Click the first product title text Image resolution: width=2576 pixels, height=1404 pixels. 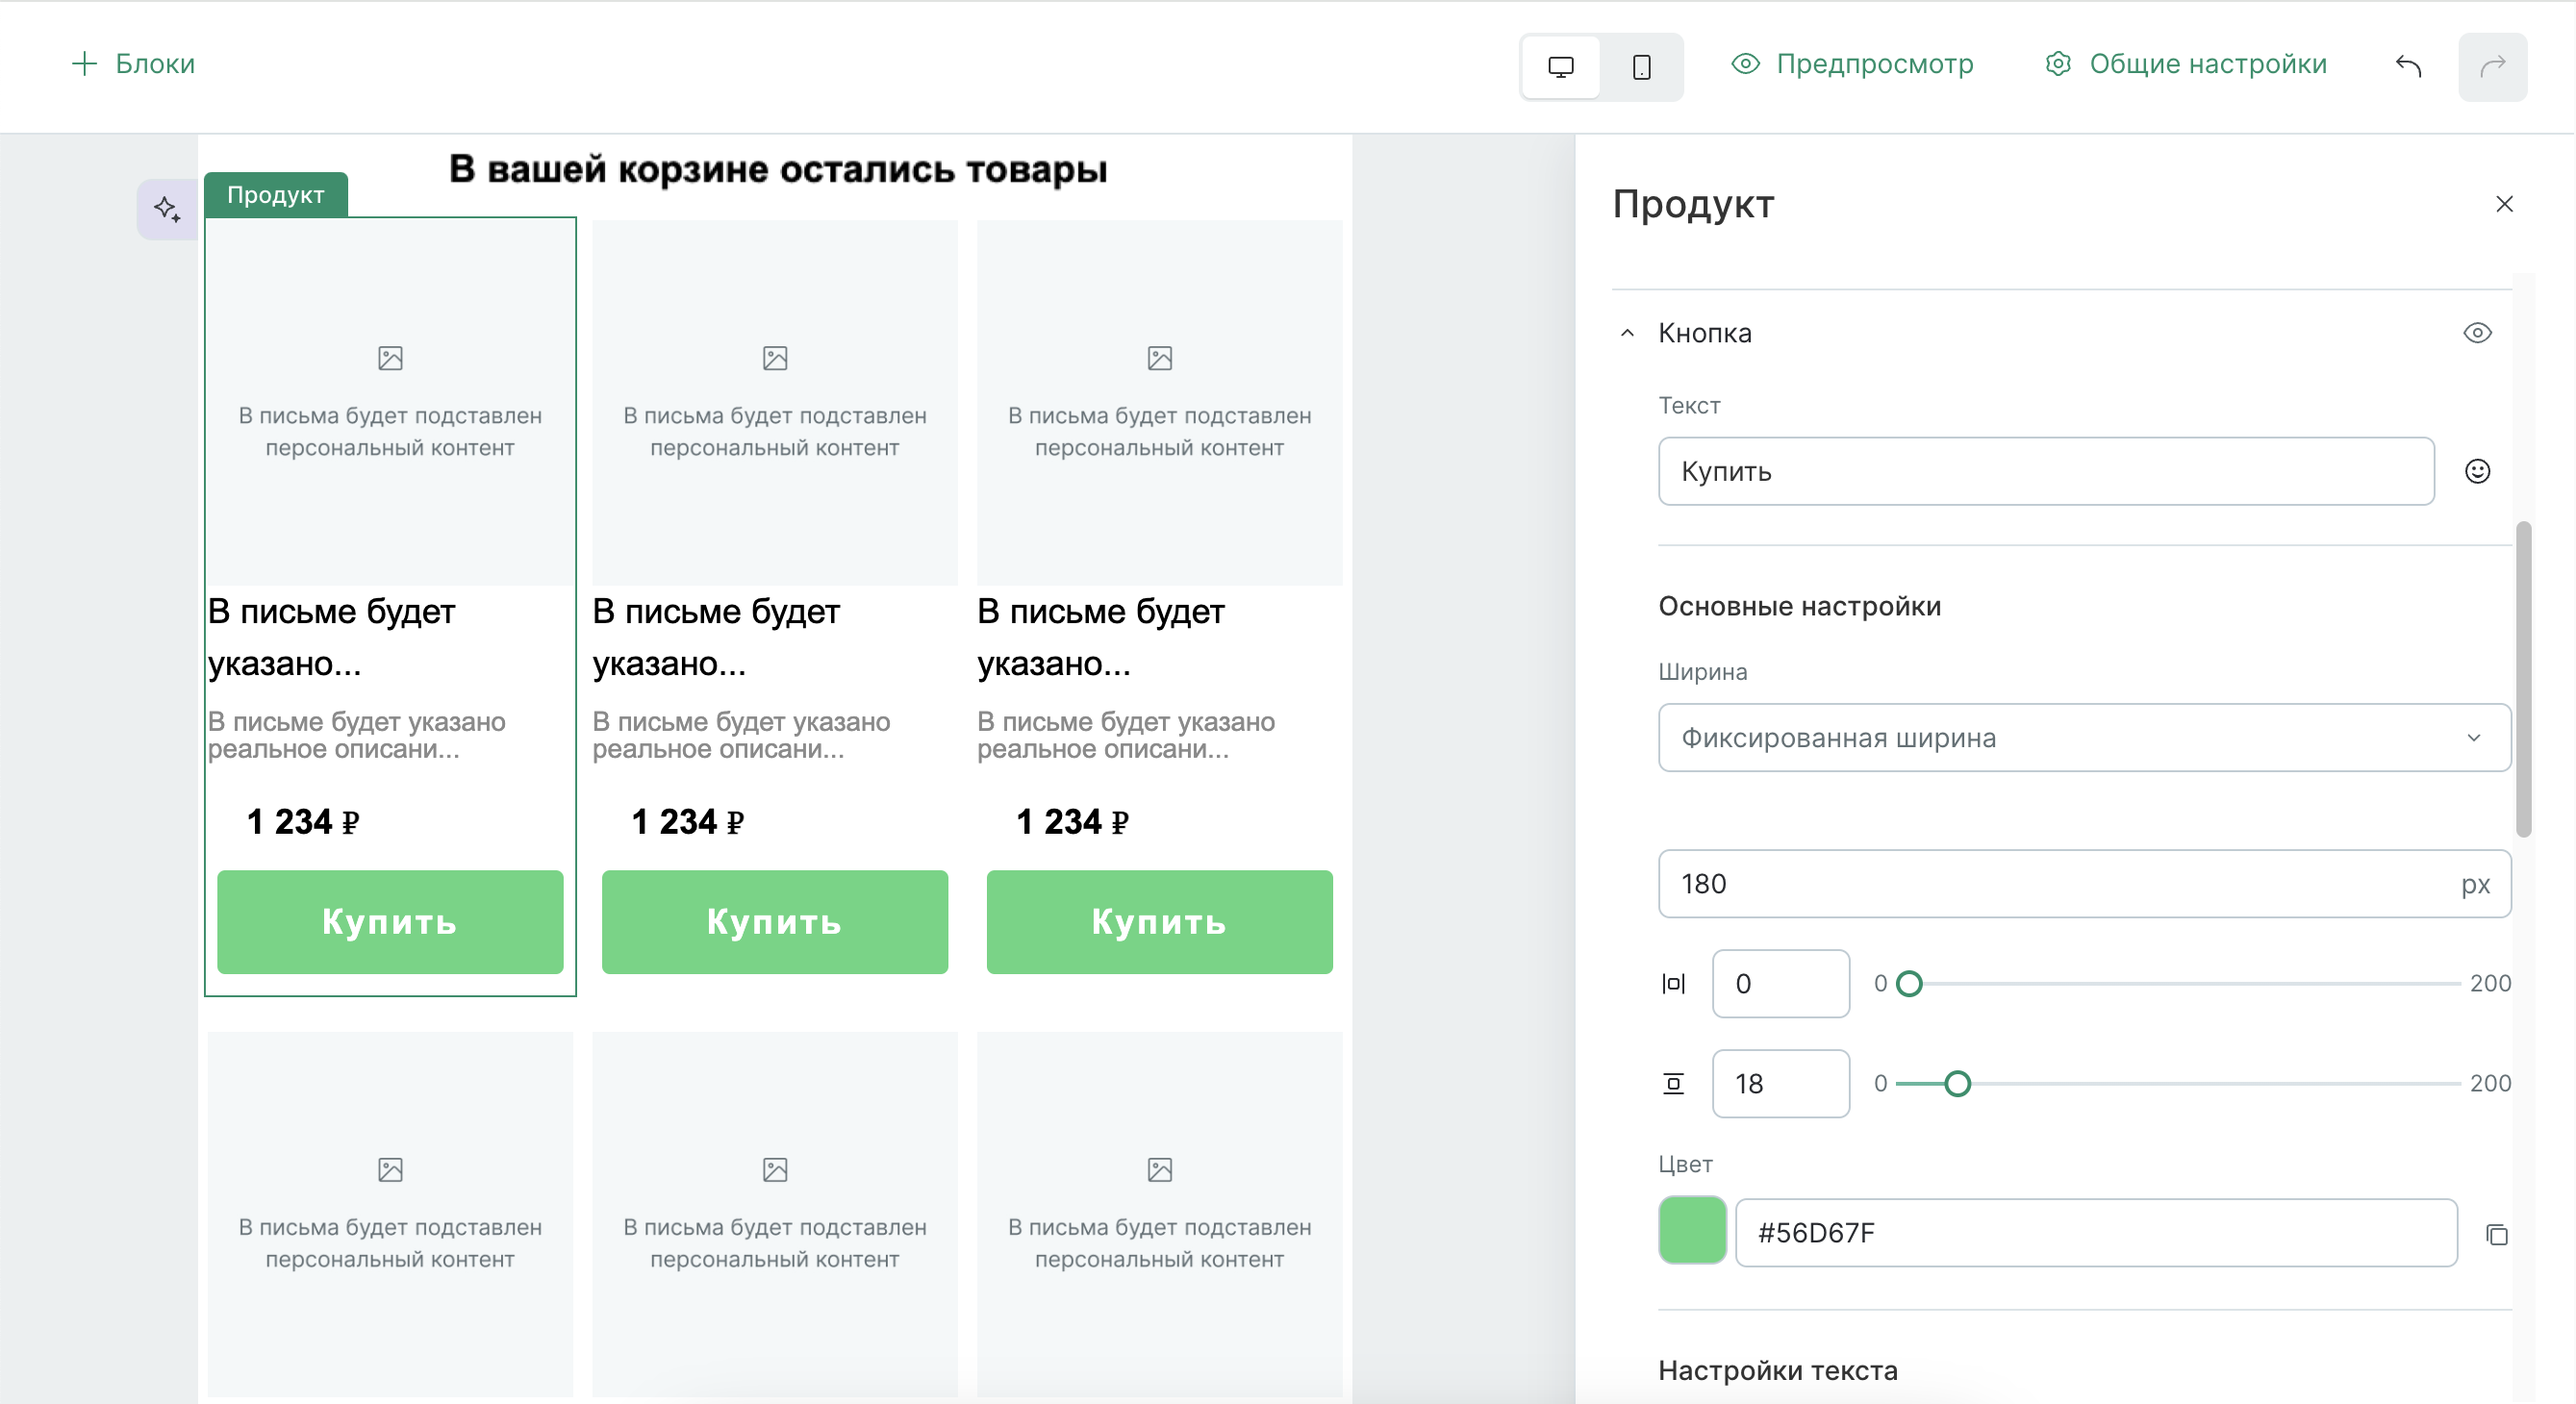[x=332, y=637]
